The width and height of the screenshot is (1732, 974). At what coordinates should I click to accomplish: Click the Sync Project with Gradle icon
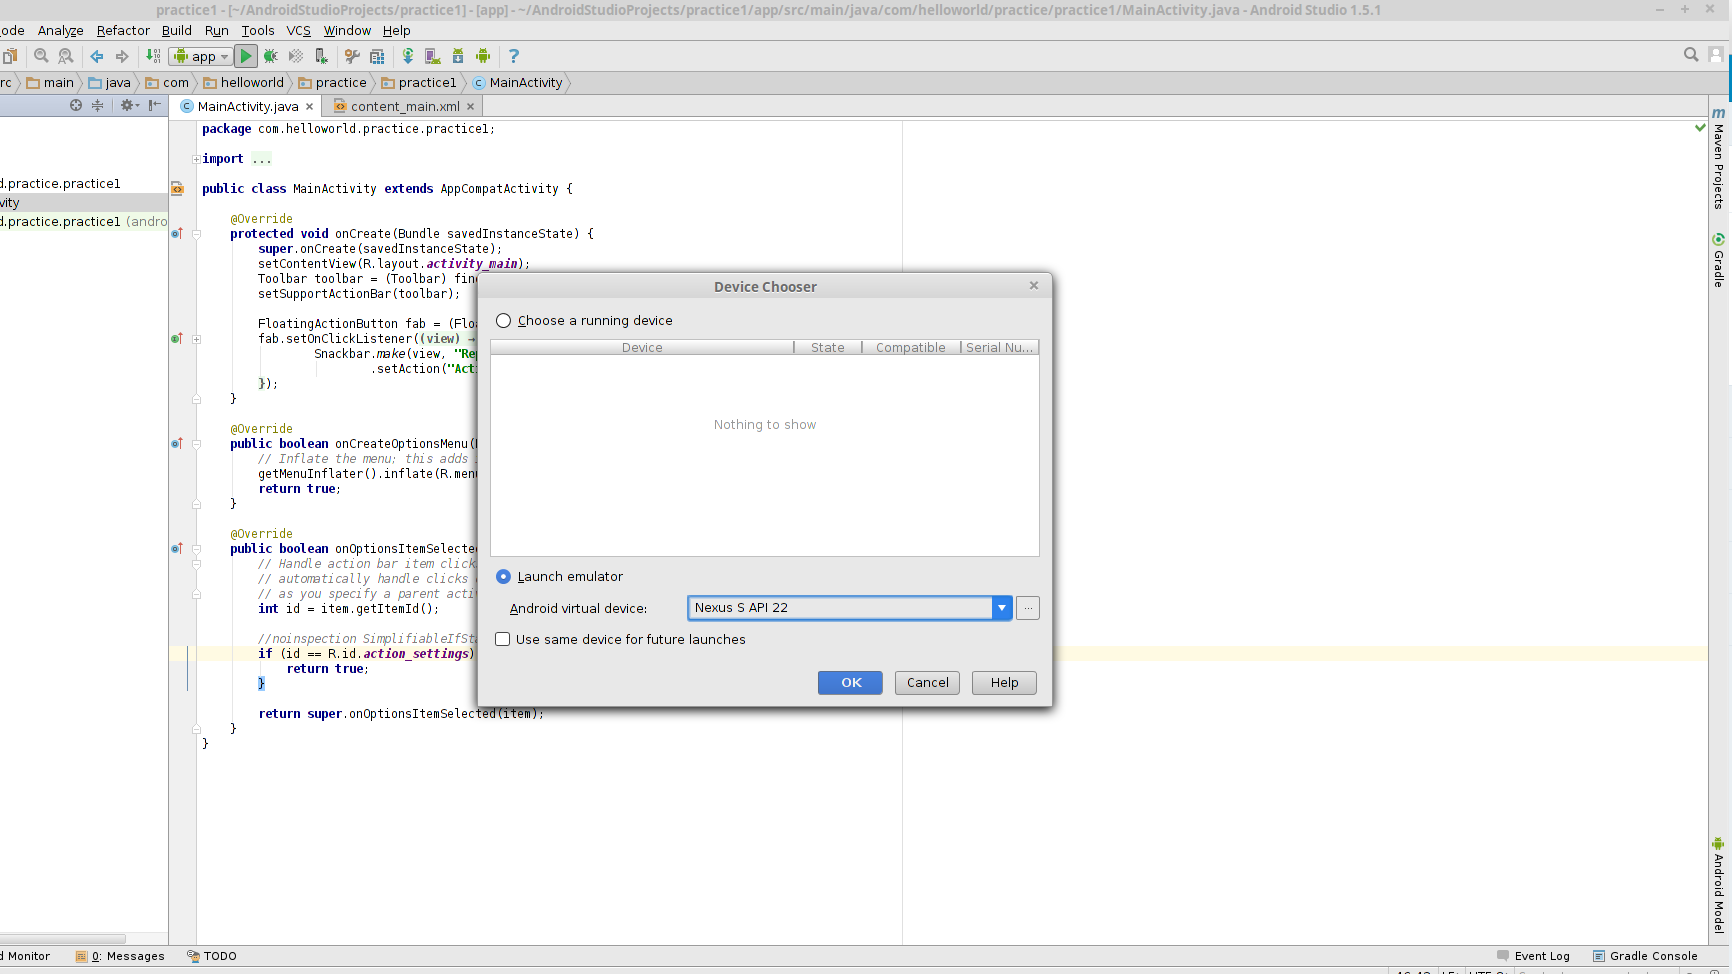coord(408,56)
